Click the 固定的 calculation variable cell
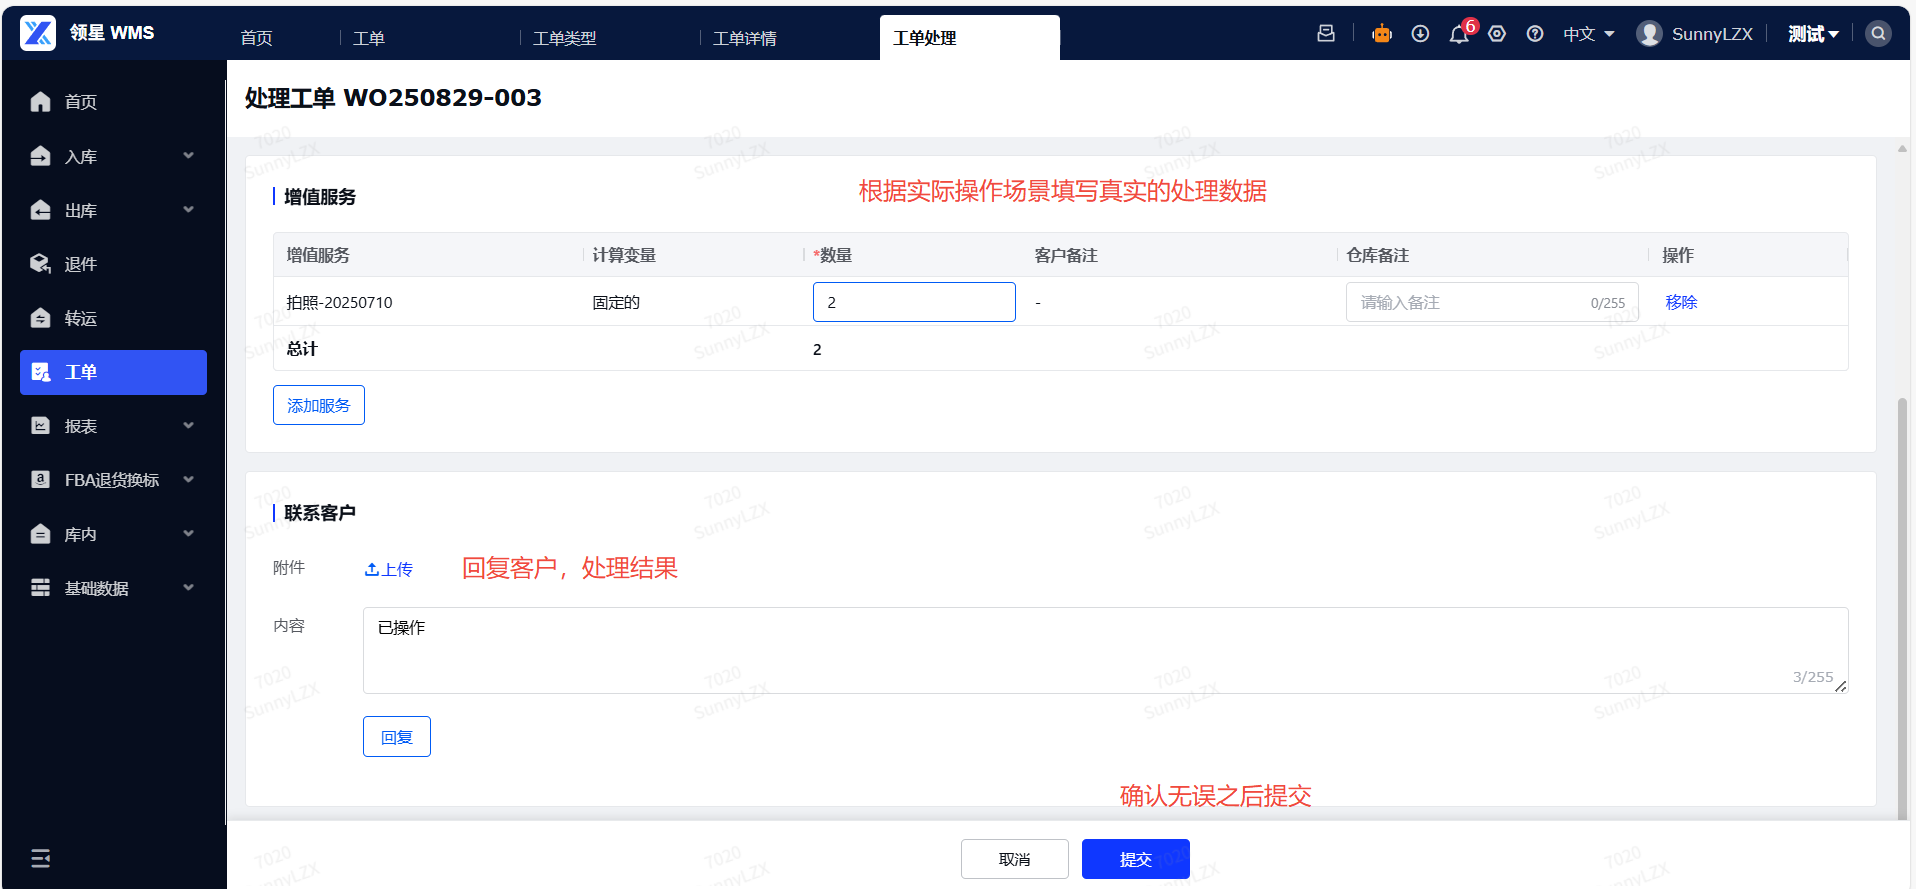Screen dimensions: 1916x889 click(616, 302)
